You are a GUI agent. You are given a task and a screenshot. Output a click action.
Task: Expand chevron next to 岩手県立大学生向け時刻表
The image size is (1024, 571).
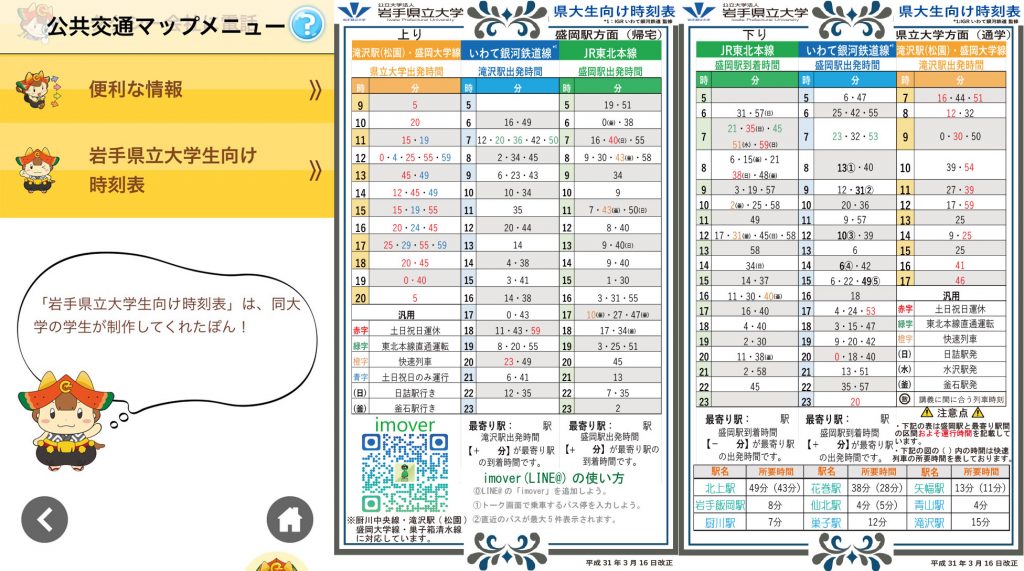click(315, 171)
